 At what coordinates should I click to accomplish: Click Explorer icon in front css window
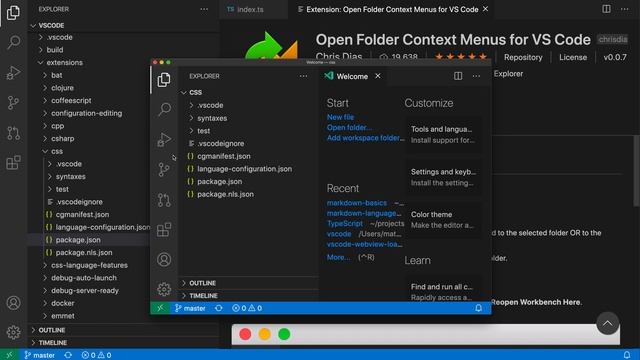164,80
